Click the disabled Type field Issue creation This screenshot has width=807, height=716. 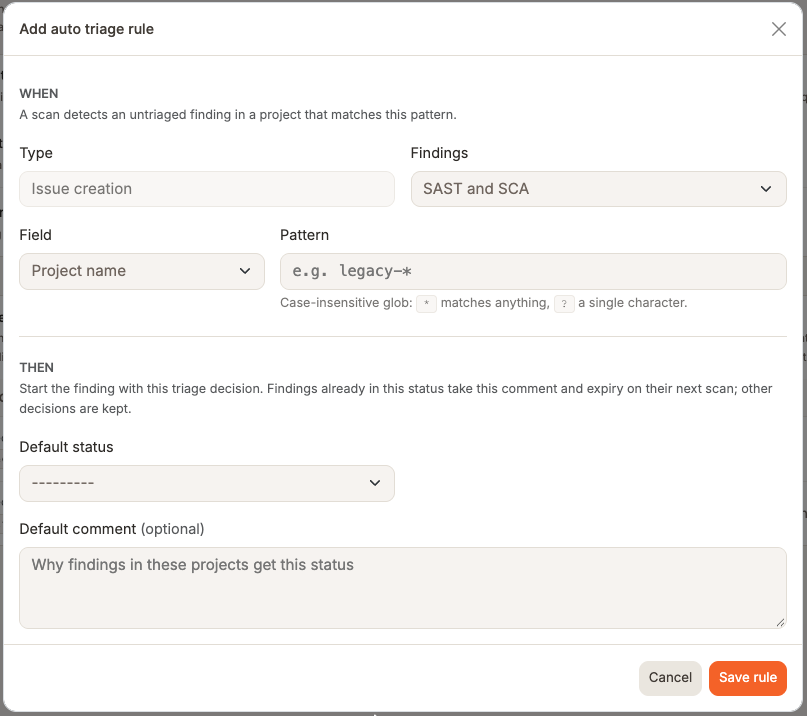point(207,189)
